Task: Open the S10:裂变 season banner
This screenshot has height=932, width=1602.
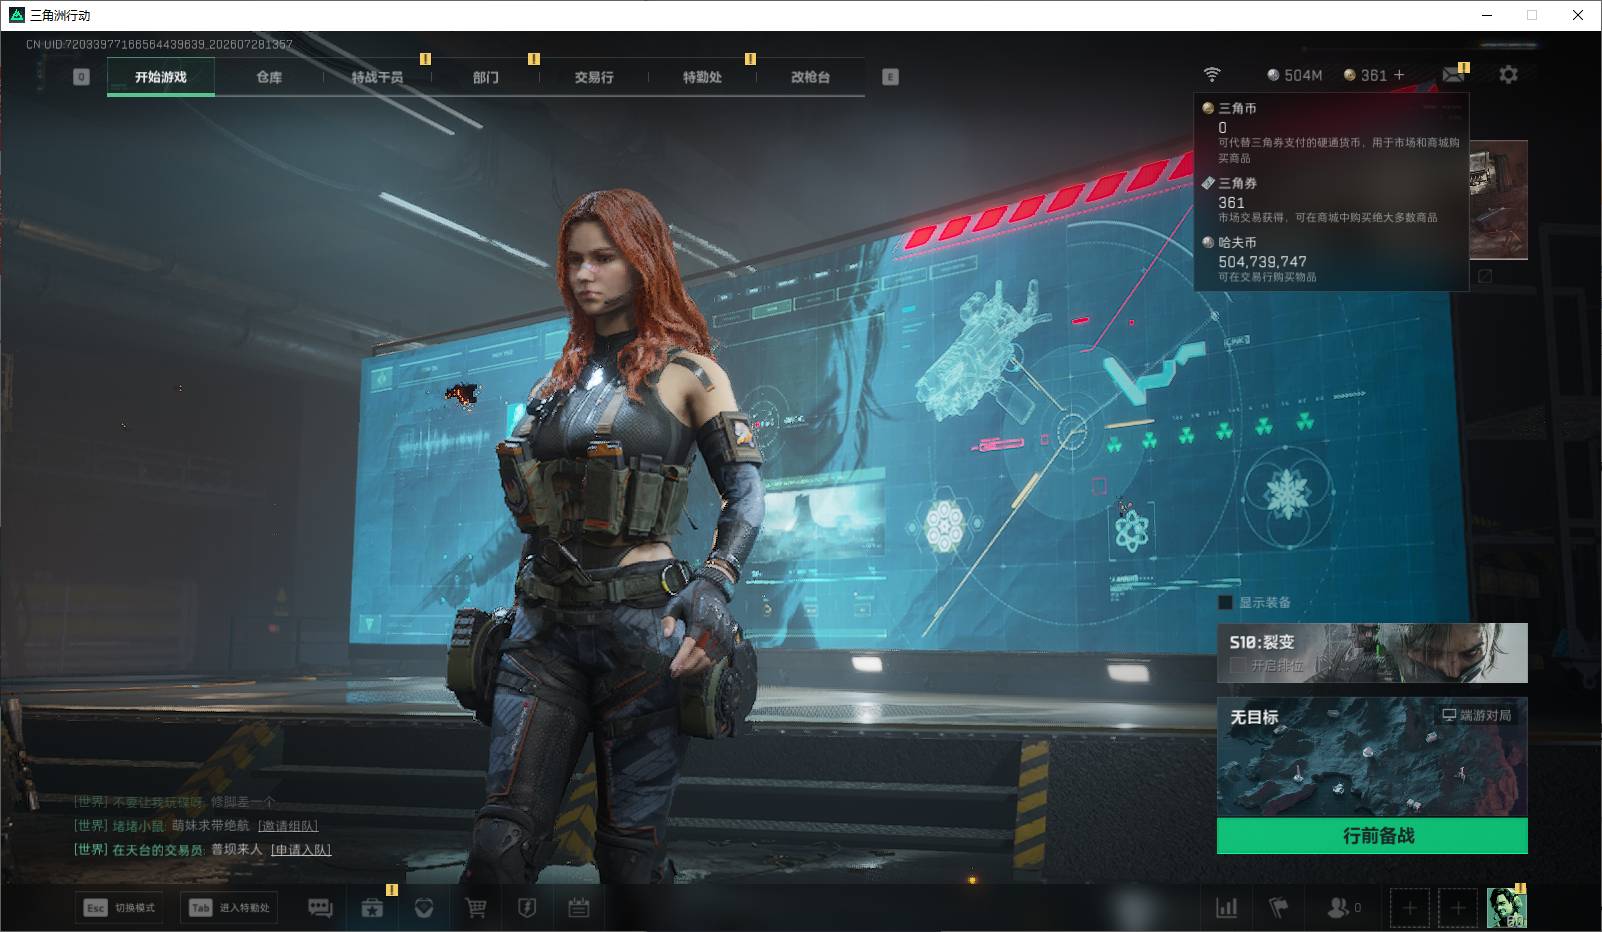Action: 1372,653
